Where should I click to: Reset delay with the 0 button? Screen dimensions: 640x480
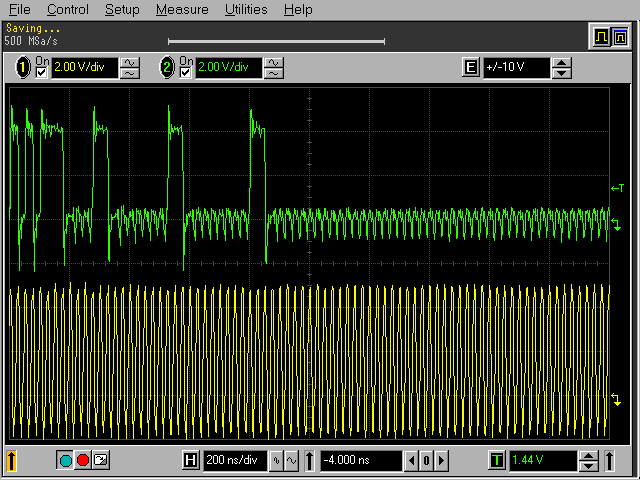pyautogui.click(x=426, y=461)
